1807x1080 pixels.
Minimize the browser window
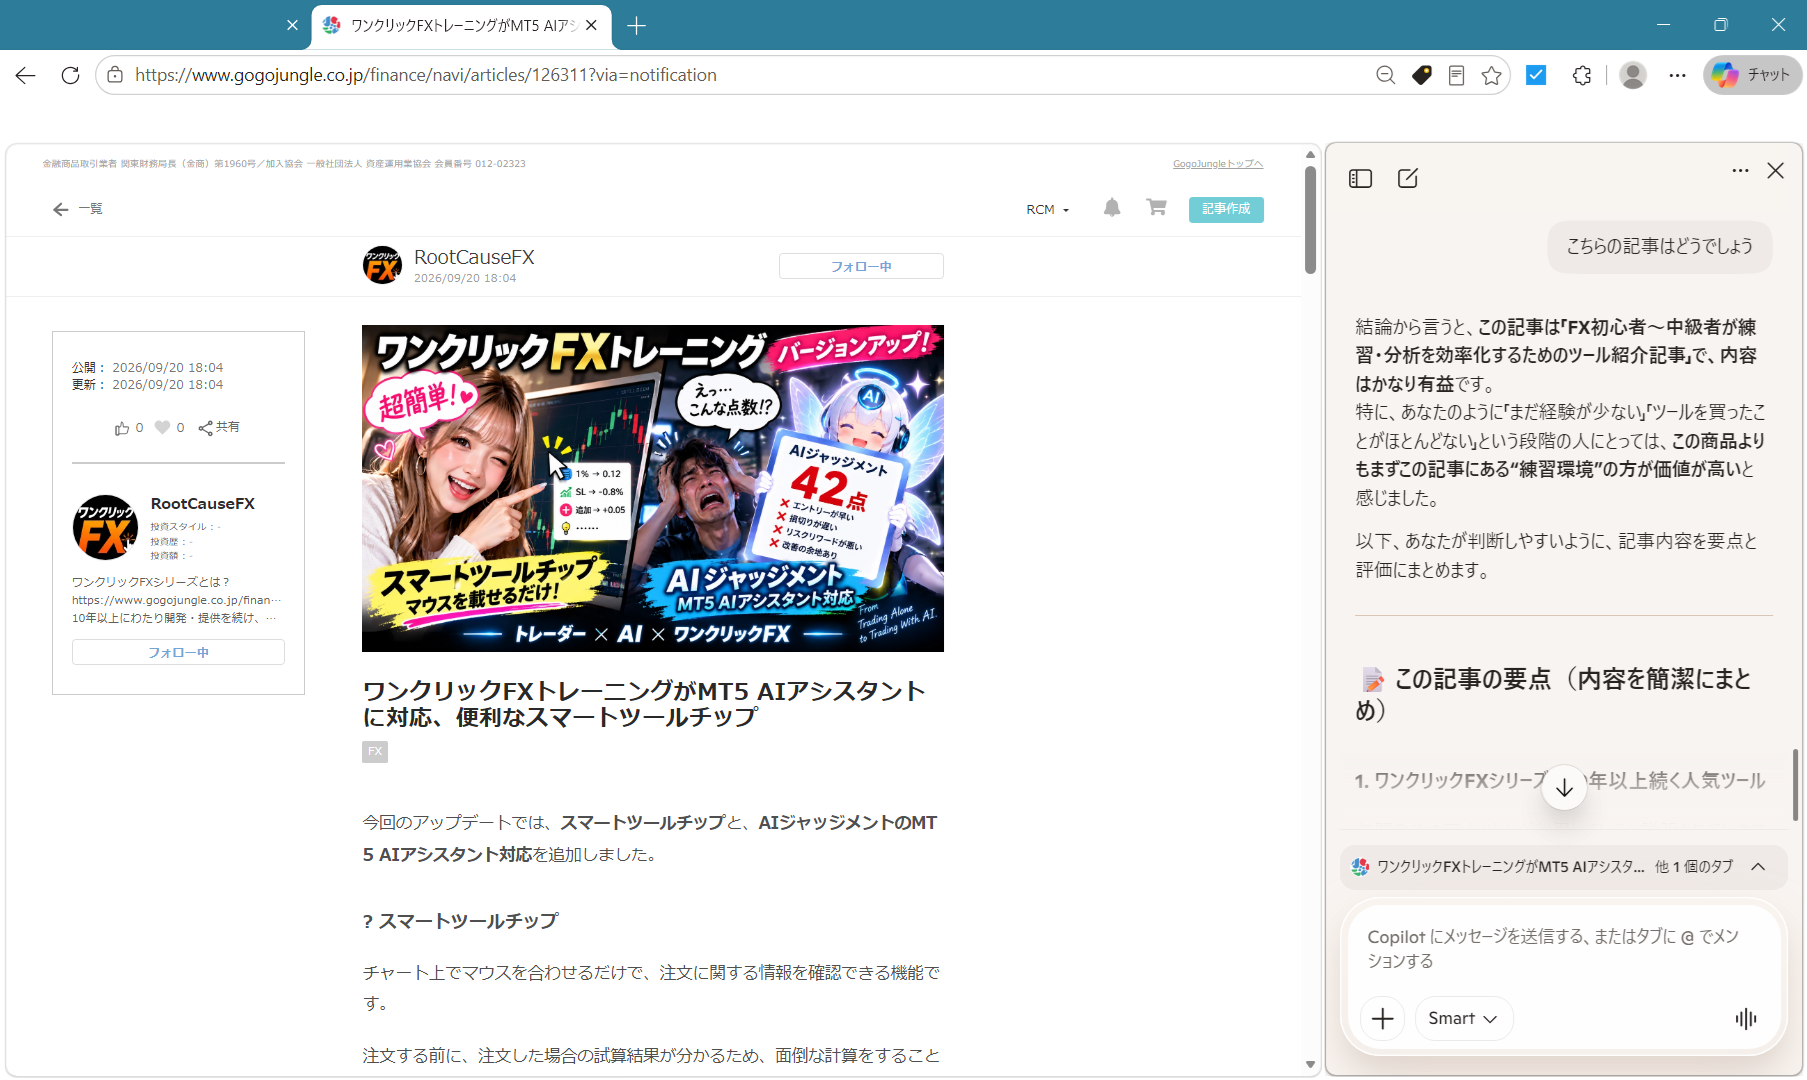(1663, 25)
